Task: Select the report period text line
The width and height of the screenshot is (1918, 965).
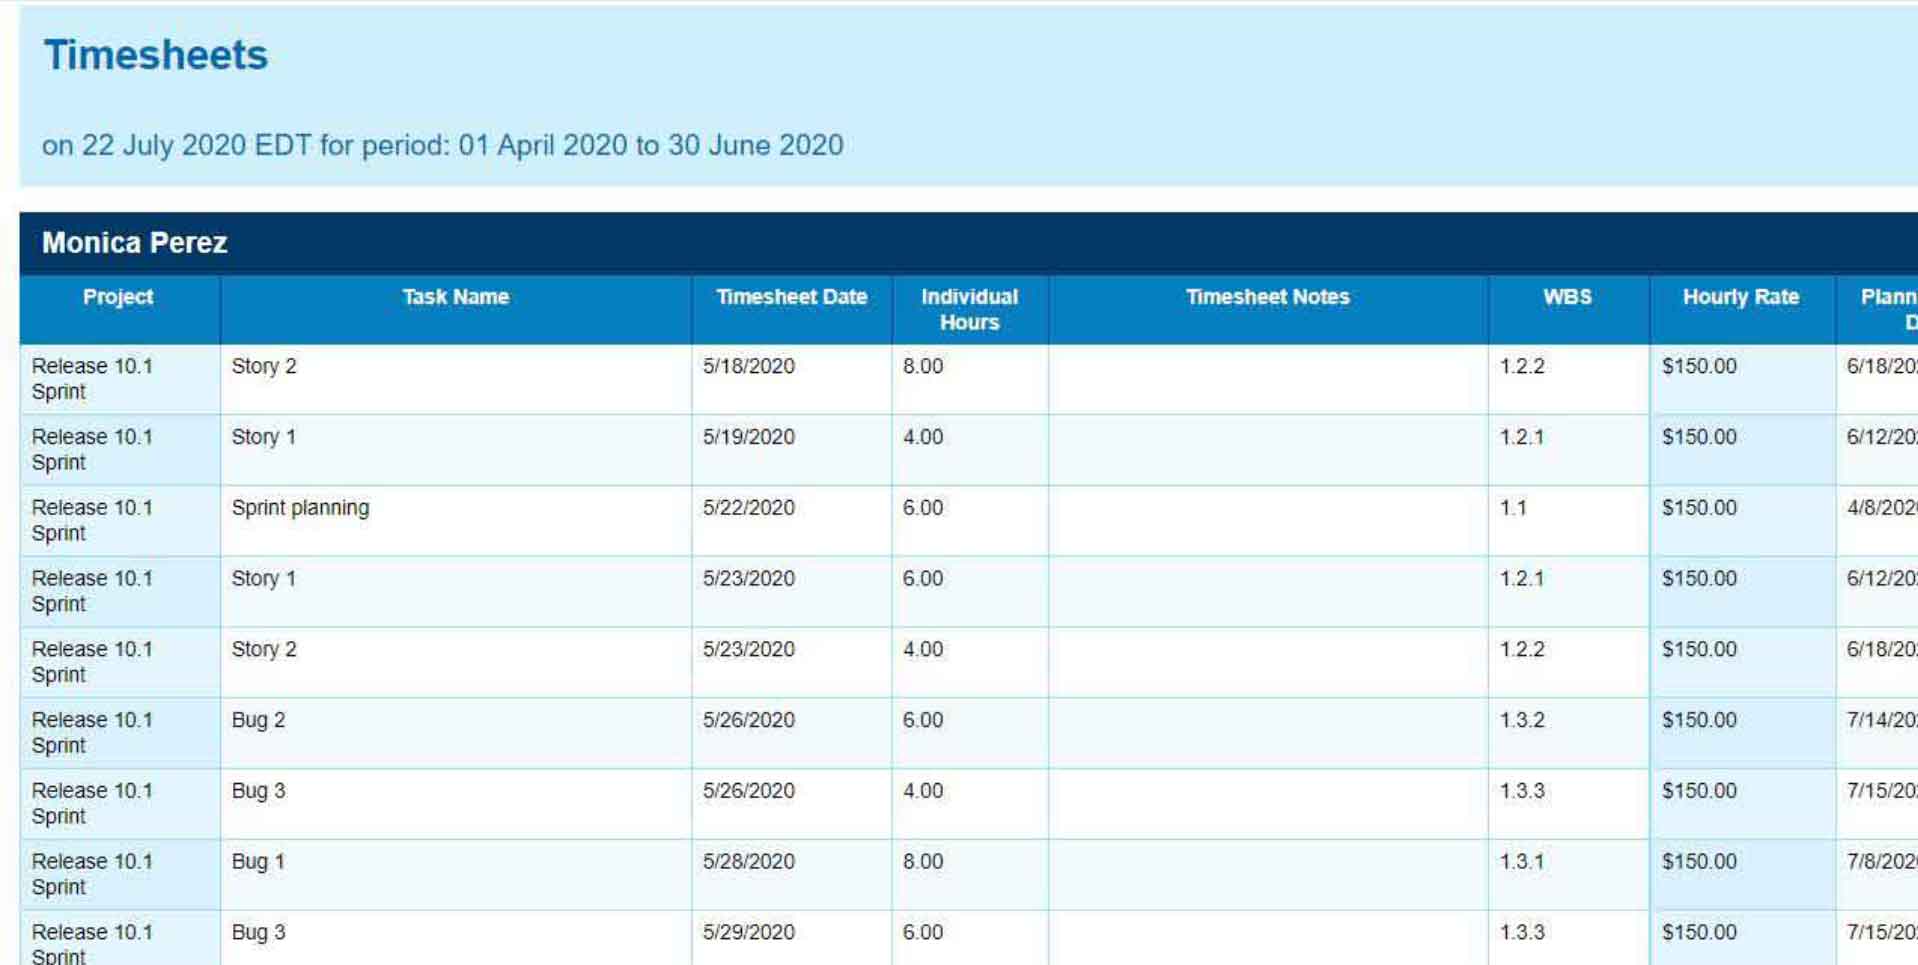Action: (x=442, y=145)
